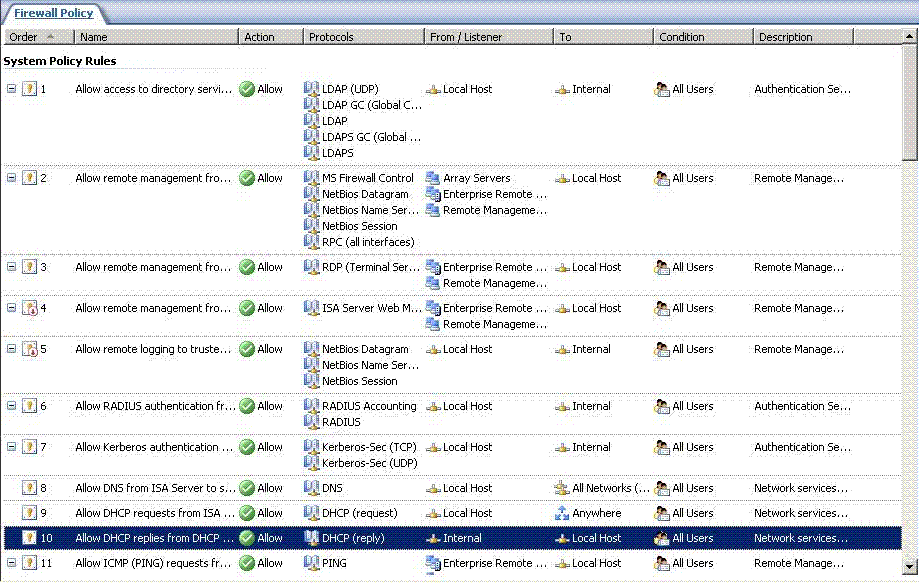
Task: Click the green Allow icon for rule 1
Action: point(247,89)
